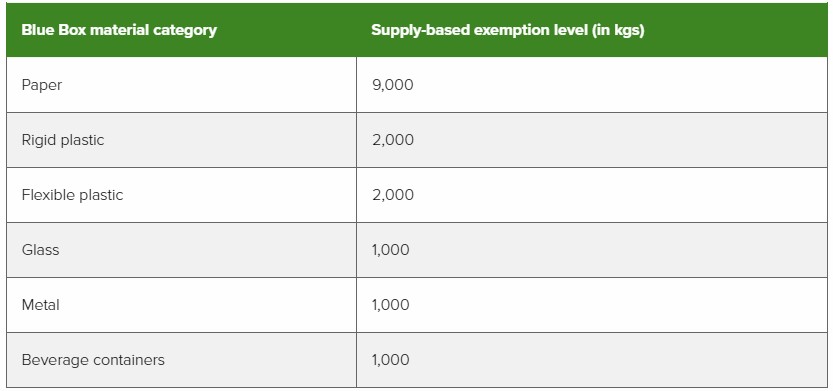Select the 9,000 value for Paper
Image resolution: width=833 pixels, height=391 pixels.
coord(393,85)
